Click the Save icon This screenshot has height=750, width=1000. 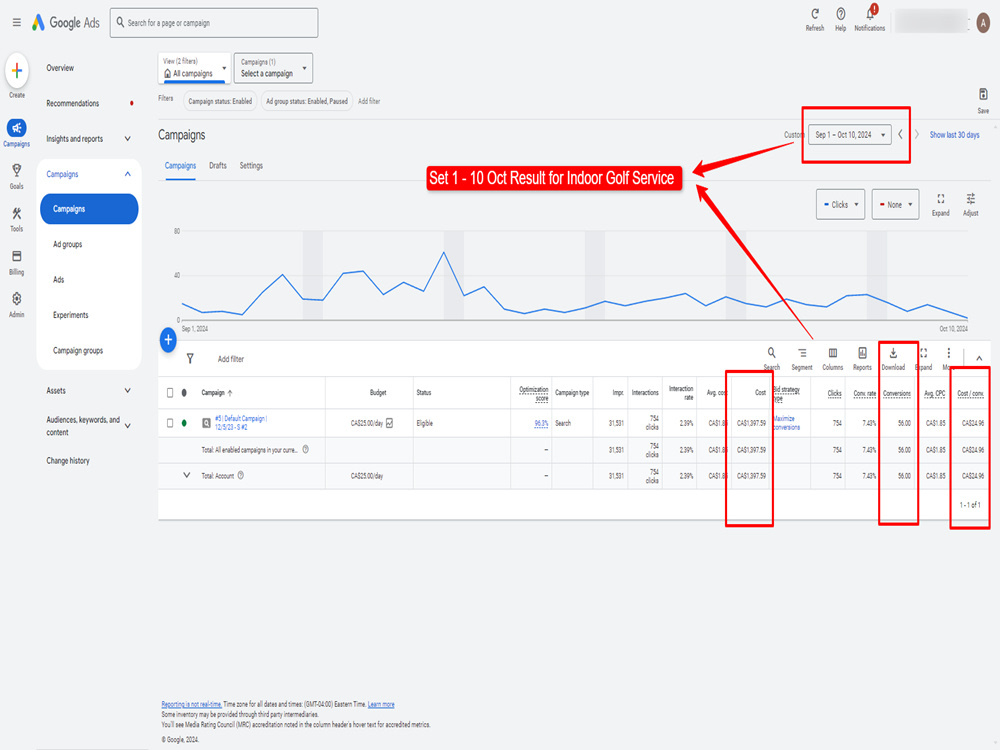click(x=983, y=94)
